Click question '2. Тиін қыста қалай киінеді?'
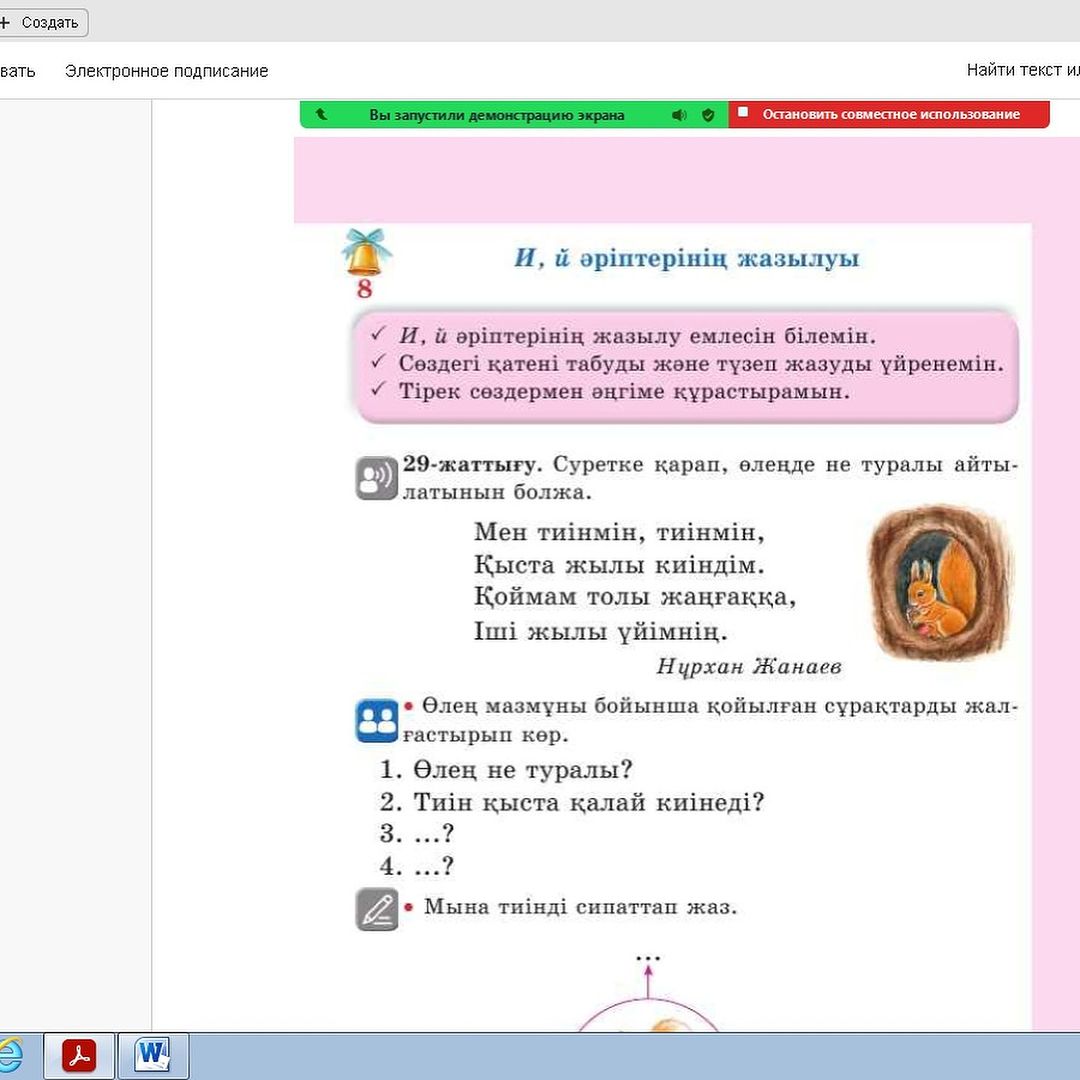 tap(572, 802)
